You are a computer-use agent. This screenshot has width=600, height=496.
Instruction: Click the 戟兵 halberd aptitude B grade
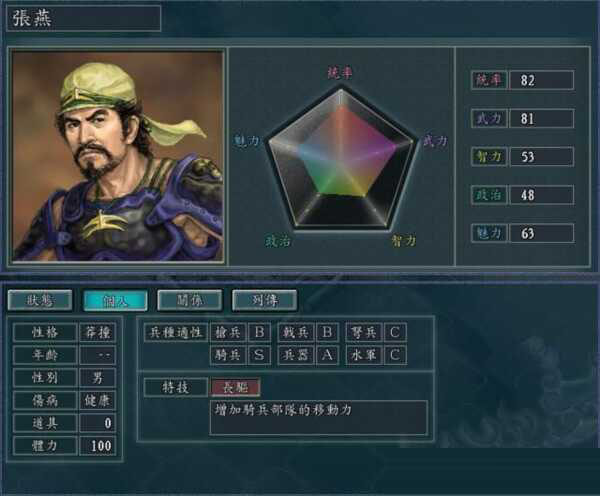tap(327, 332)
